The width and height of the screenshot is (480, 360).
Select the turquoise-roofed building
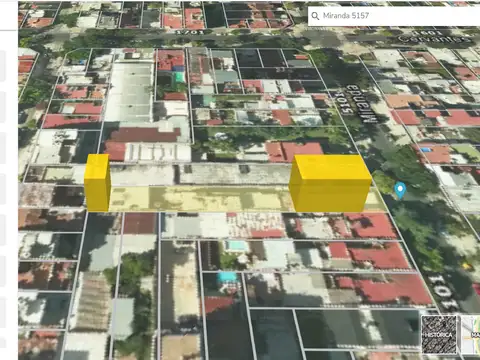179,77
